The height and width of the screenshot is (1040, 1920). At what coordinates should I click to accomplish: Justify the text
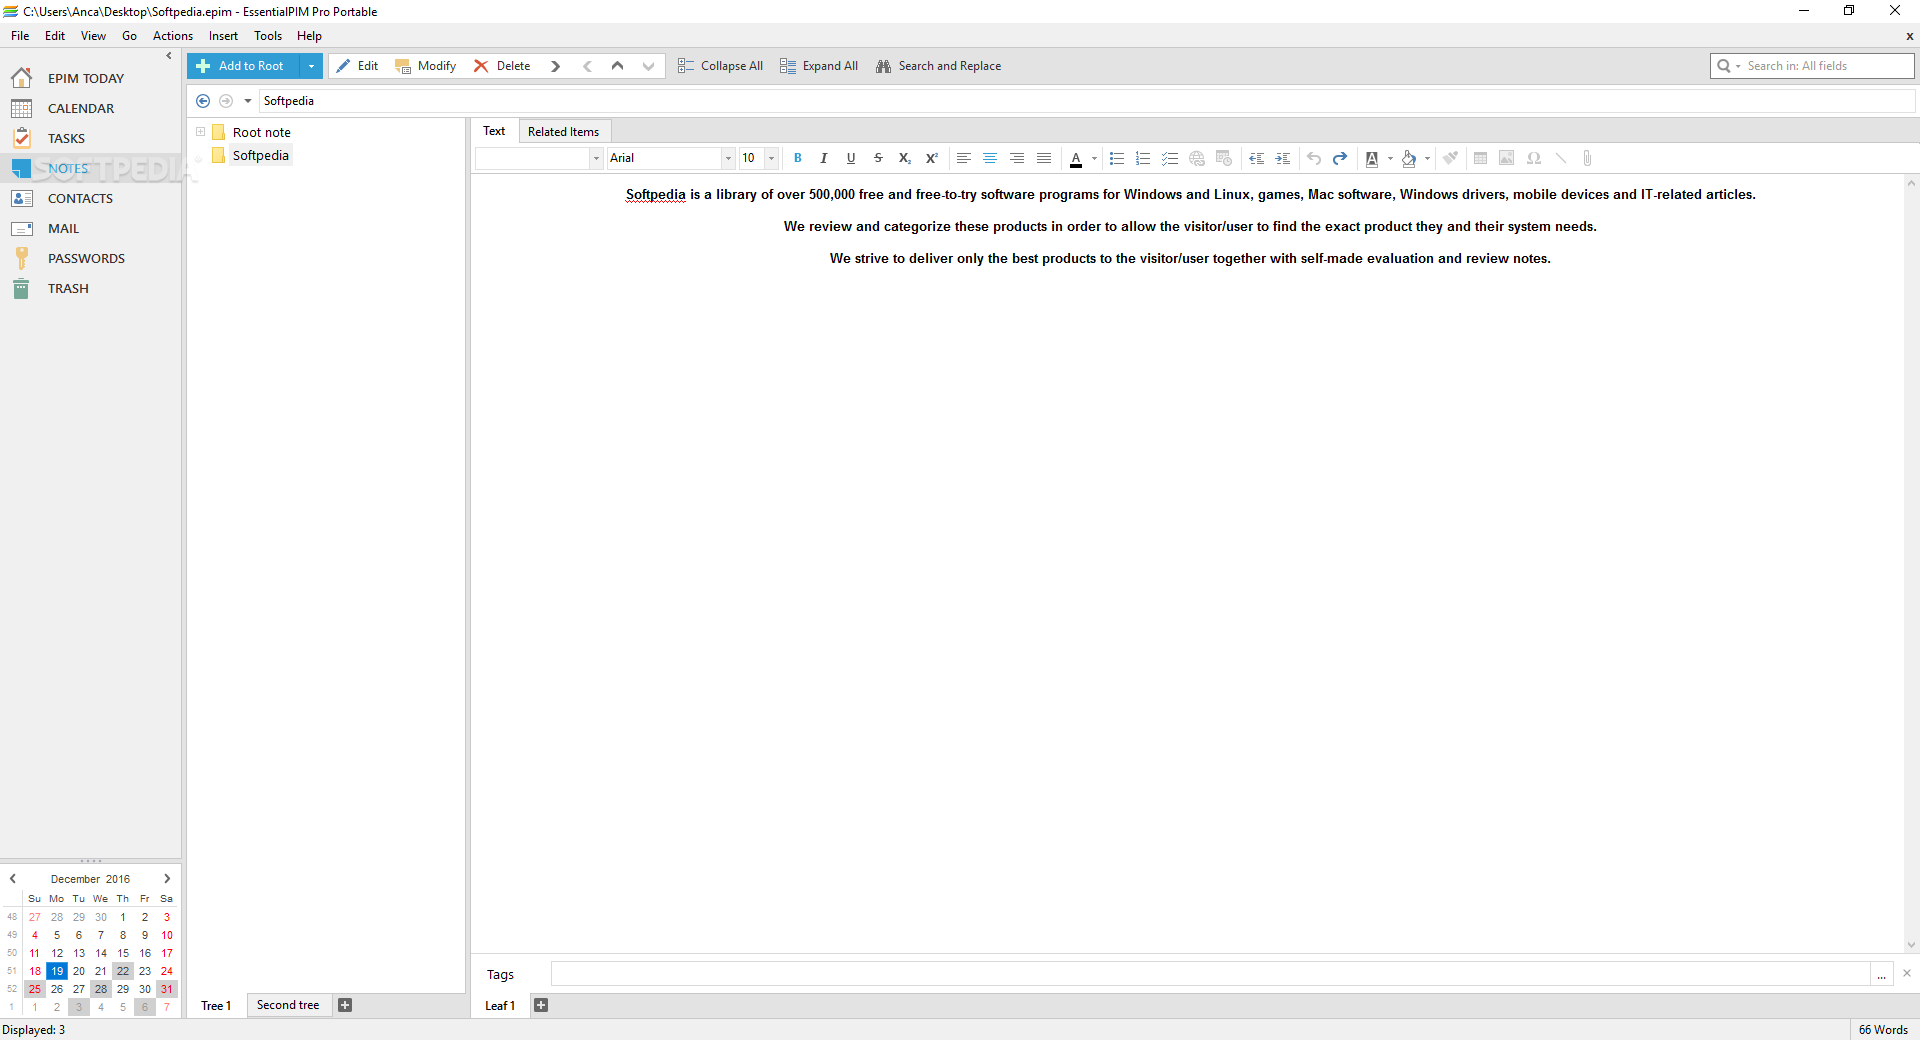1044,158
